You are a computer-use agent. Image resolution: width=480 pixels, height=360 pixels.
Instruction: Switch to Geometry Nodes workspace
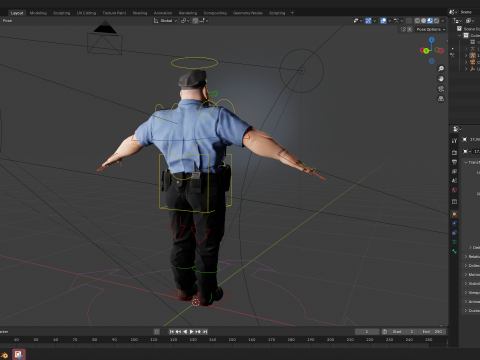click(x=248, y=13)
